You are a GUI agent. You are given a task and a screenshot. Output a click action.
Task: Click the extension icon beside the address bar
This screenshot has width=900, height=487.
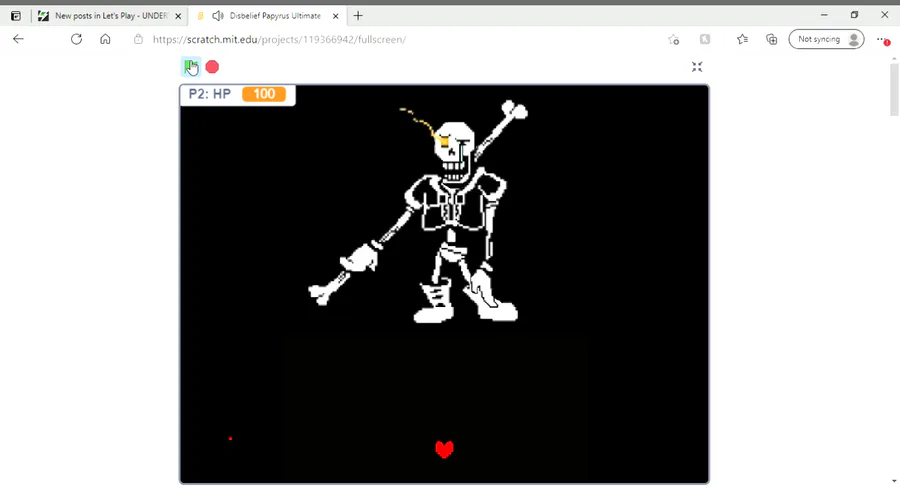coord(705,39)
